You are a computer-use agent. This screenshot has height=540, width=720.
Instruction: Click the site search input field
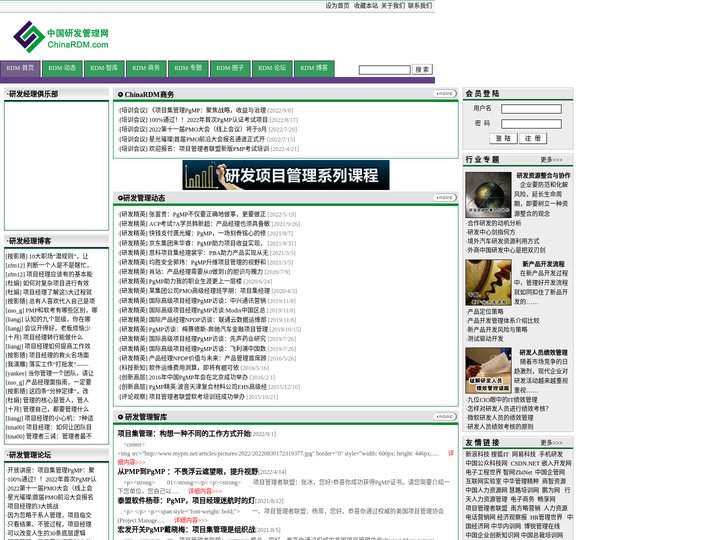click(x=384, y=70)
